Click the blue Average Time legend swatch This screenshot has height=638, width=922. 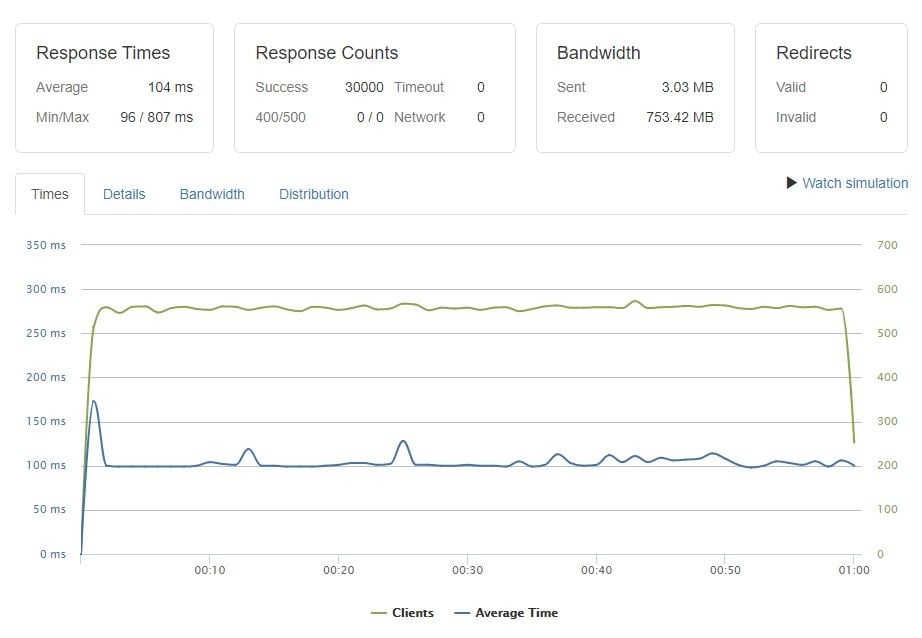point(461,613)
